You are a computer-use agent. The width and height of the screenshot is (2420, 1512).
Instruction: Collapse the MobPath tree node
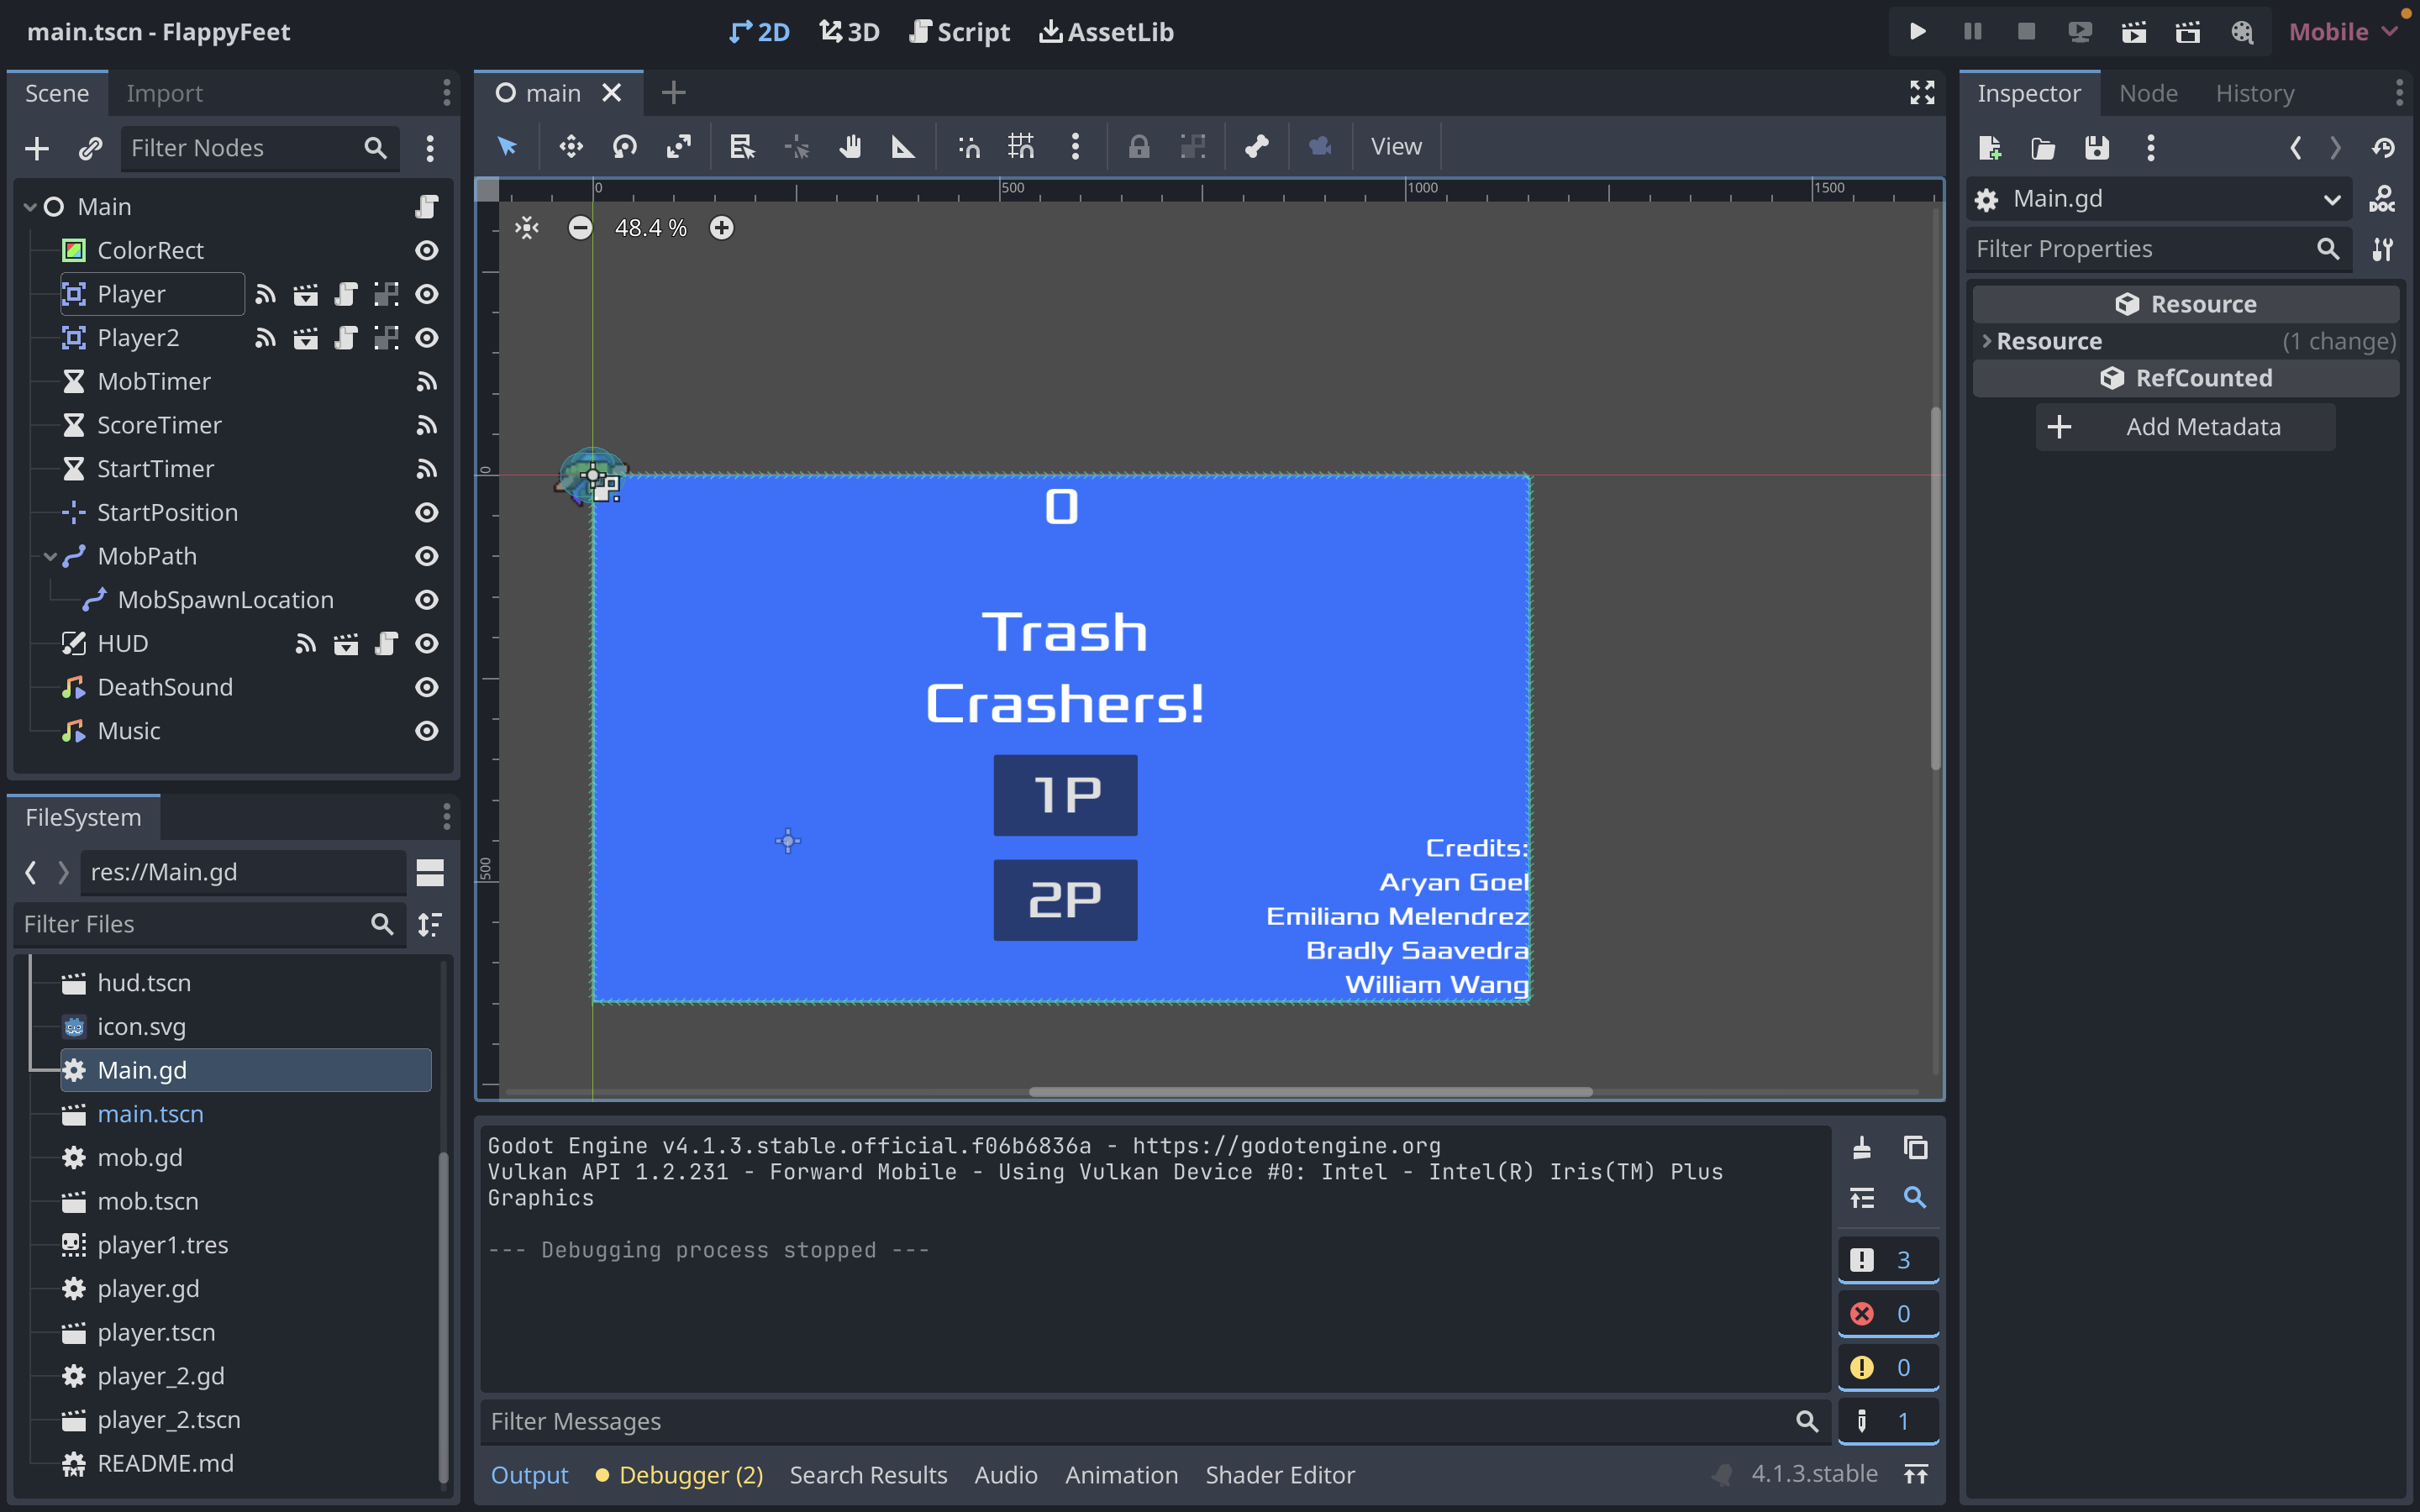50,557
